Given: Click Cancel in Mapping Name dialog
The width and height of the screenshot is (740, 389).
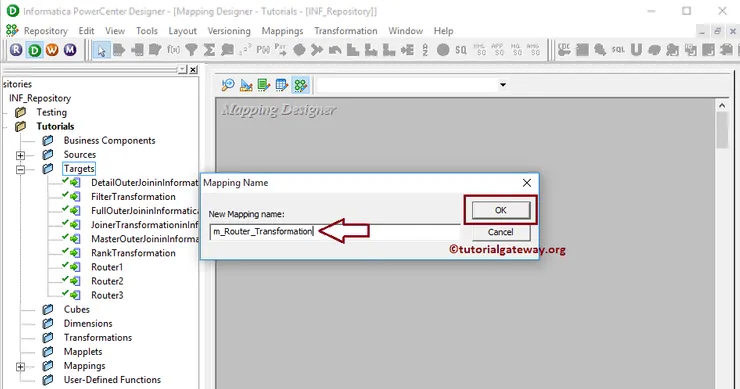Looking at the screenshot, I should 501,232.
